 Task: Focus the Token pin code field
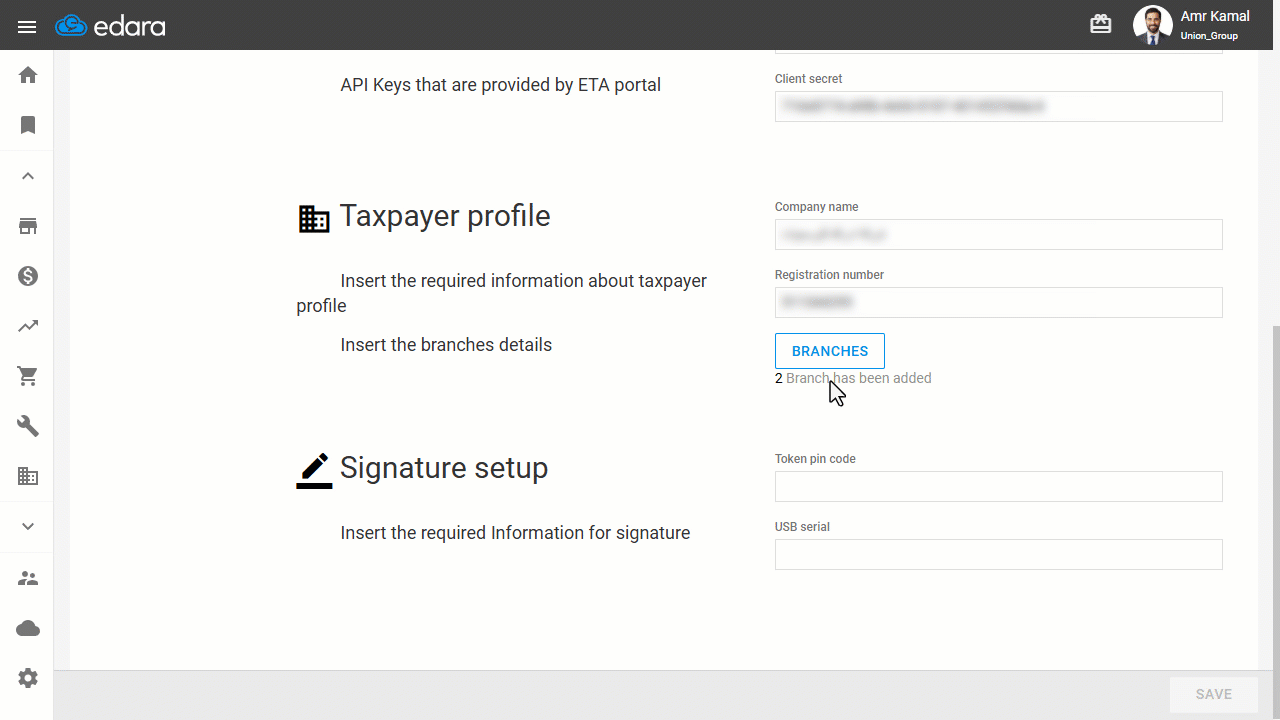coord(998,486)
